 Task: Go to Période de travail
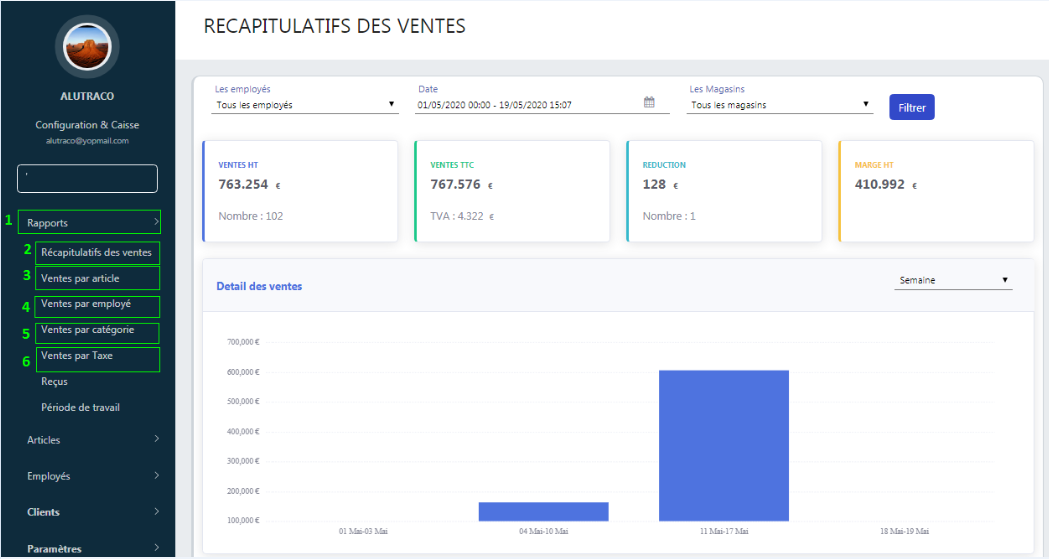tap(80, 408)
